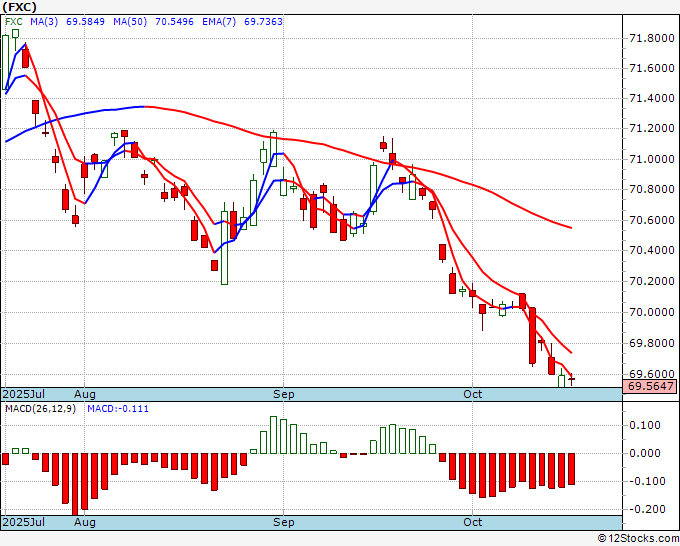Click the last candlestick on price chart
Image resolution: width=680 pixels, height=546 pixels.
click(x=572, y=379)
